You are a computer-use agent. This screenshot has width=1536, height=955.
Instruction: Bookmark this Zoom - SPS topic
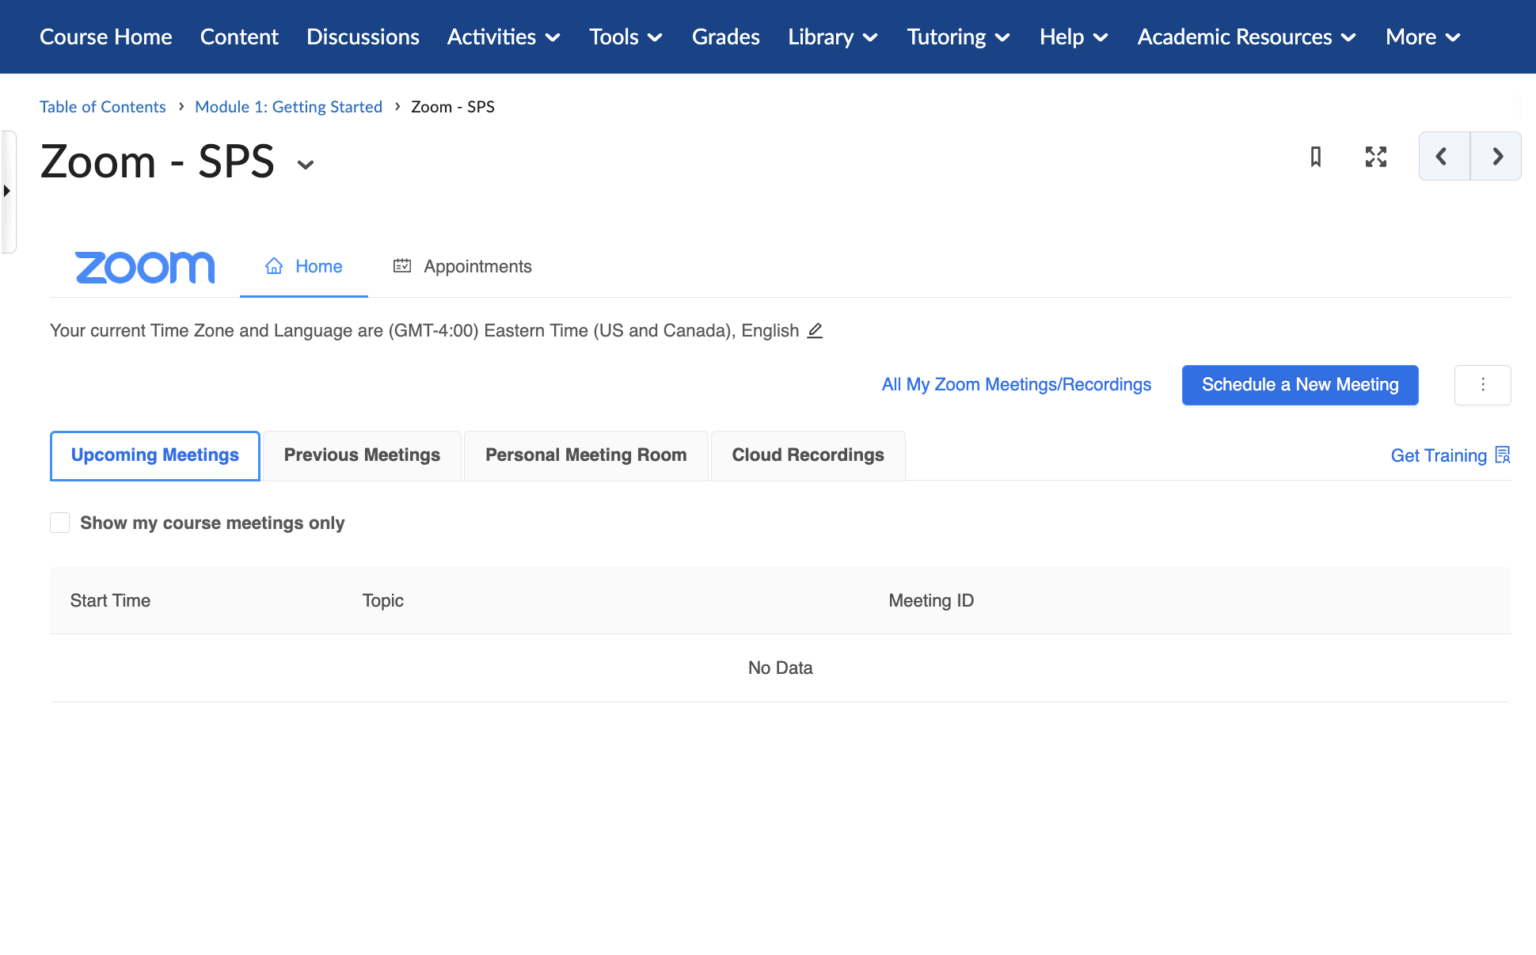point(1315,157)
